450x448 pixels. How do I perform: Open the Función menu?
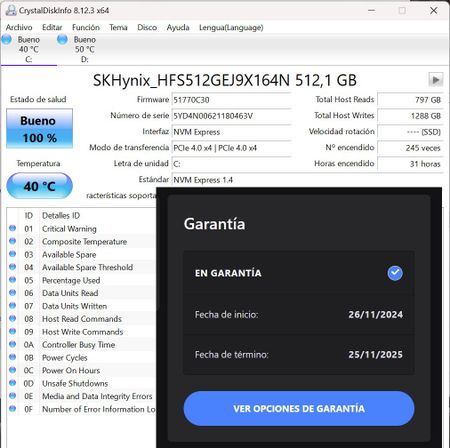[x=86, y=27]
